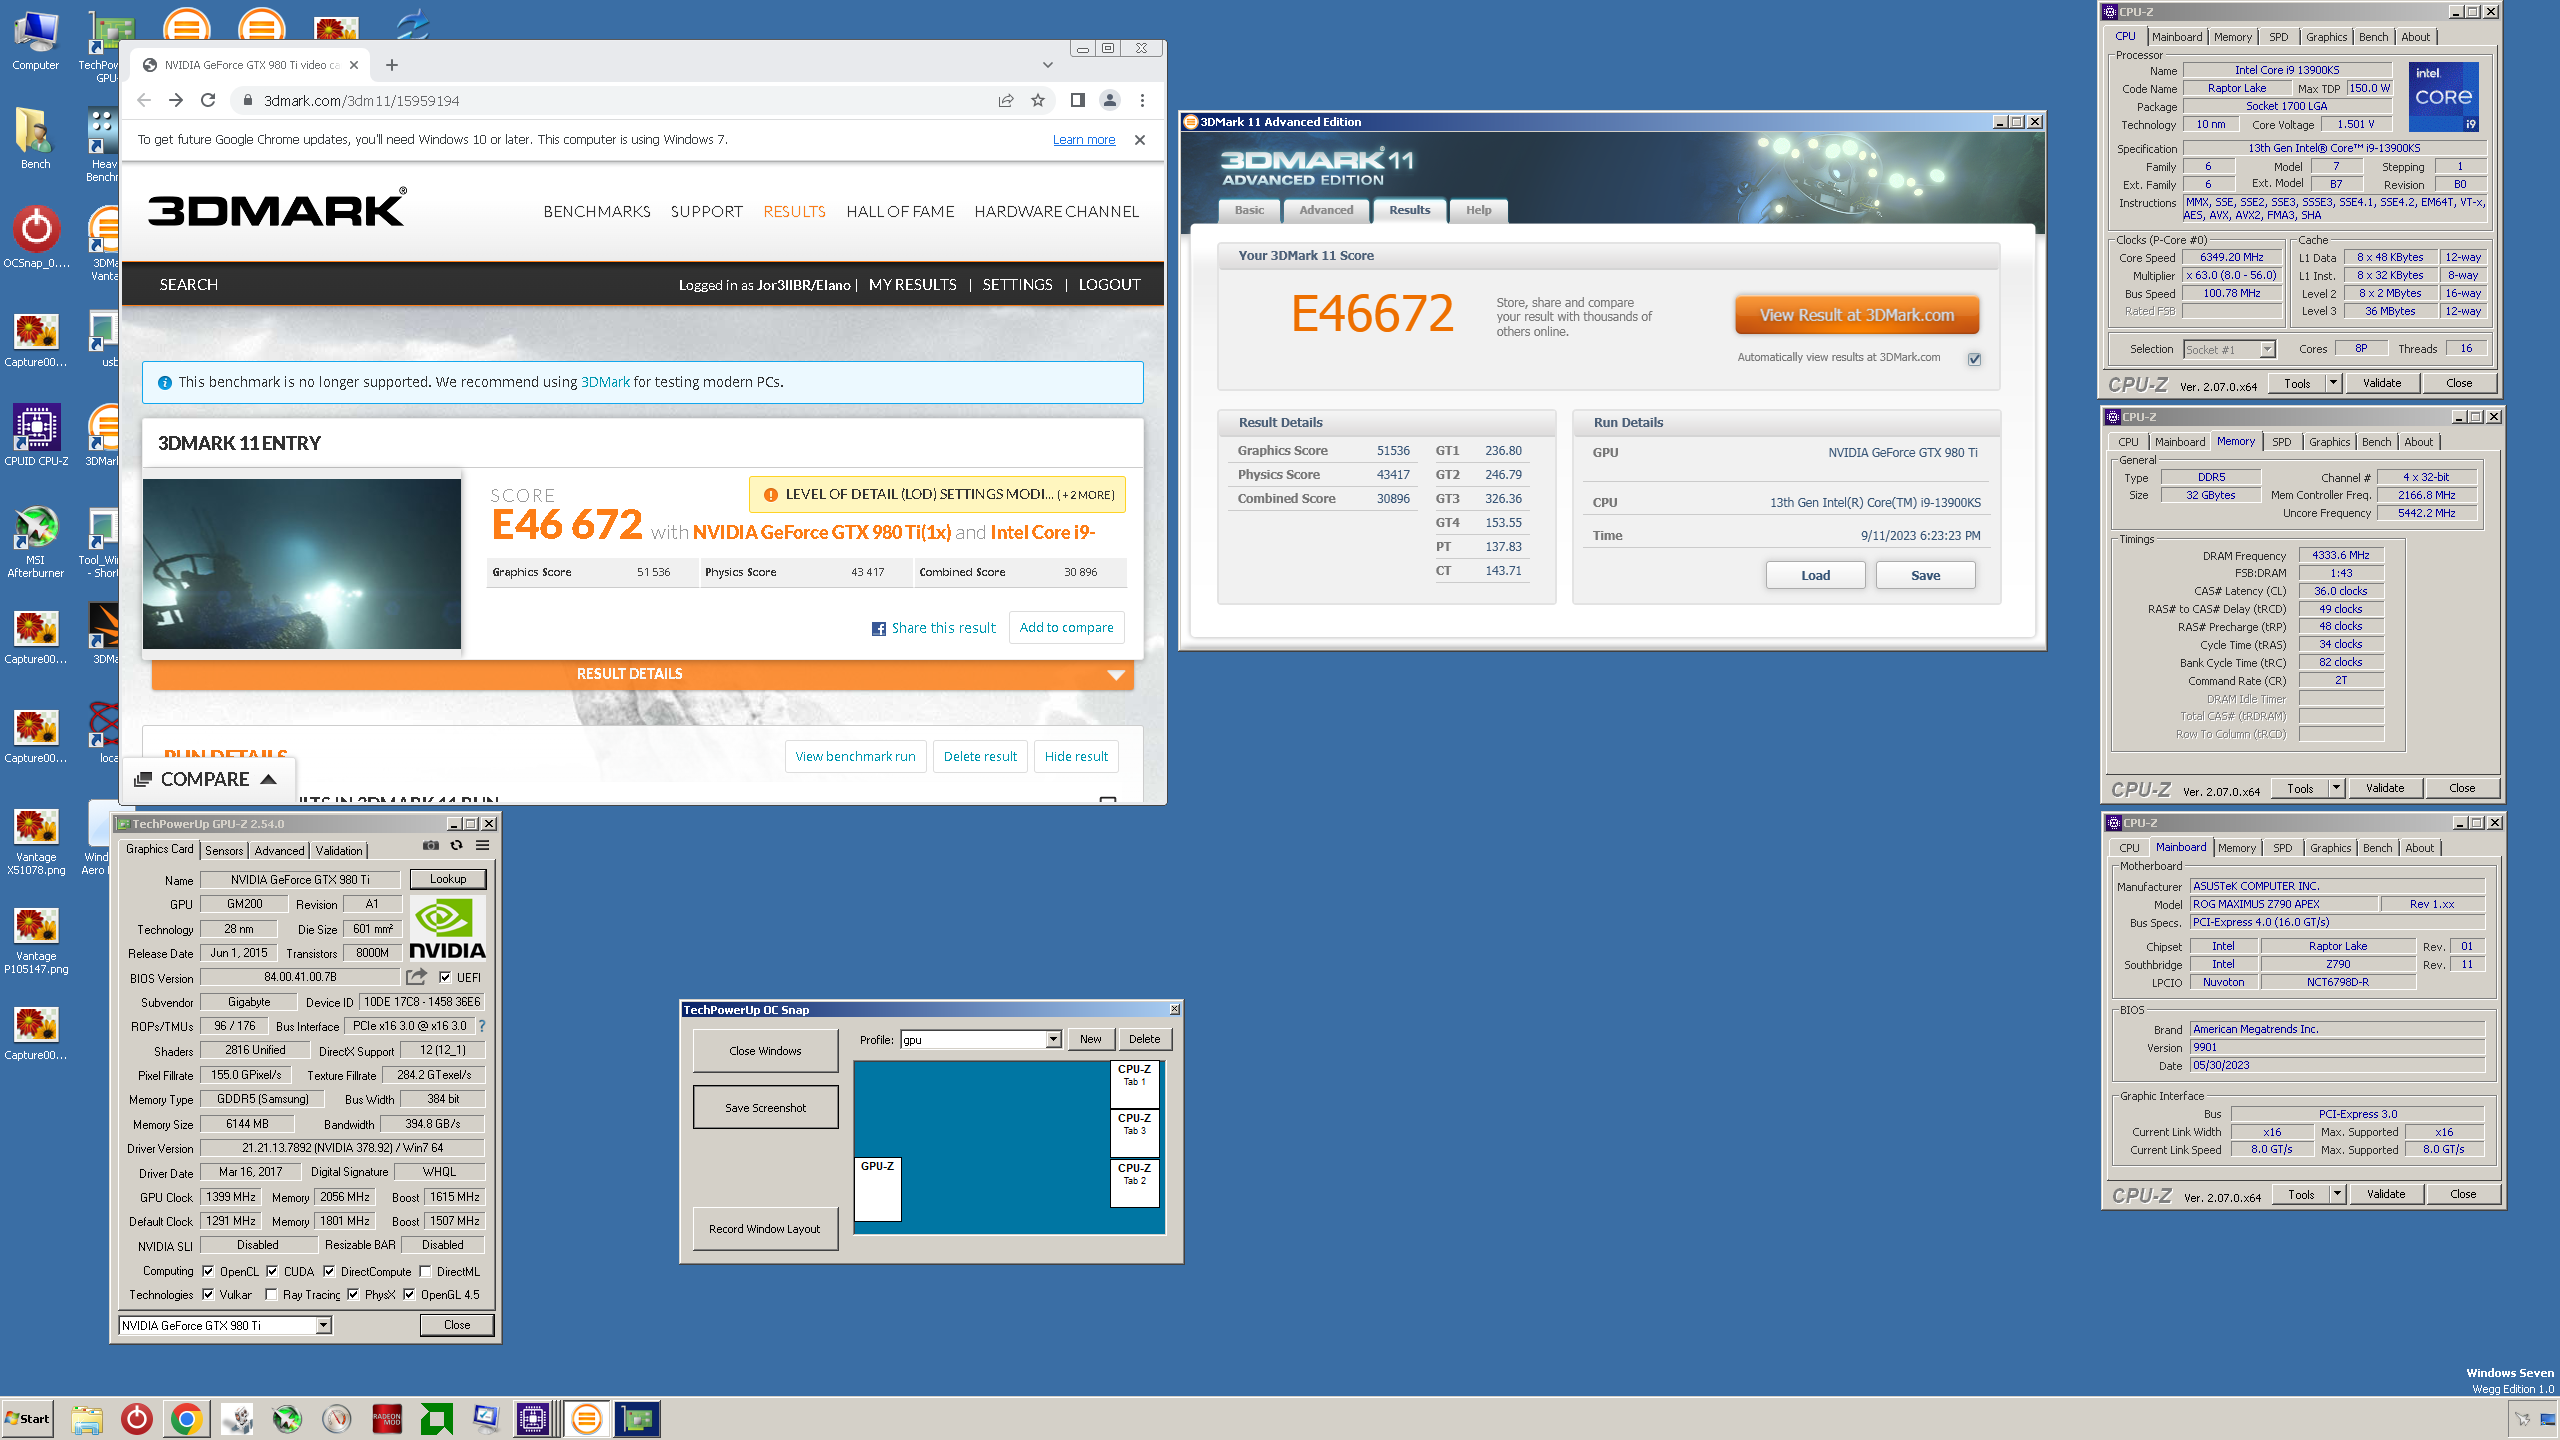Open the Chrome tab search chevron
This screenshot has width=2560, height=1440.
(x=1048, y=65)
